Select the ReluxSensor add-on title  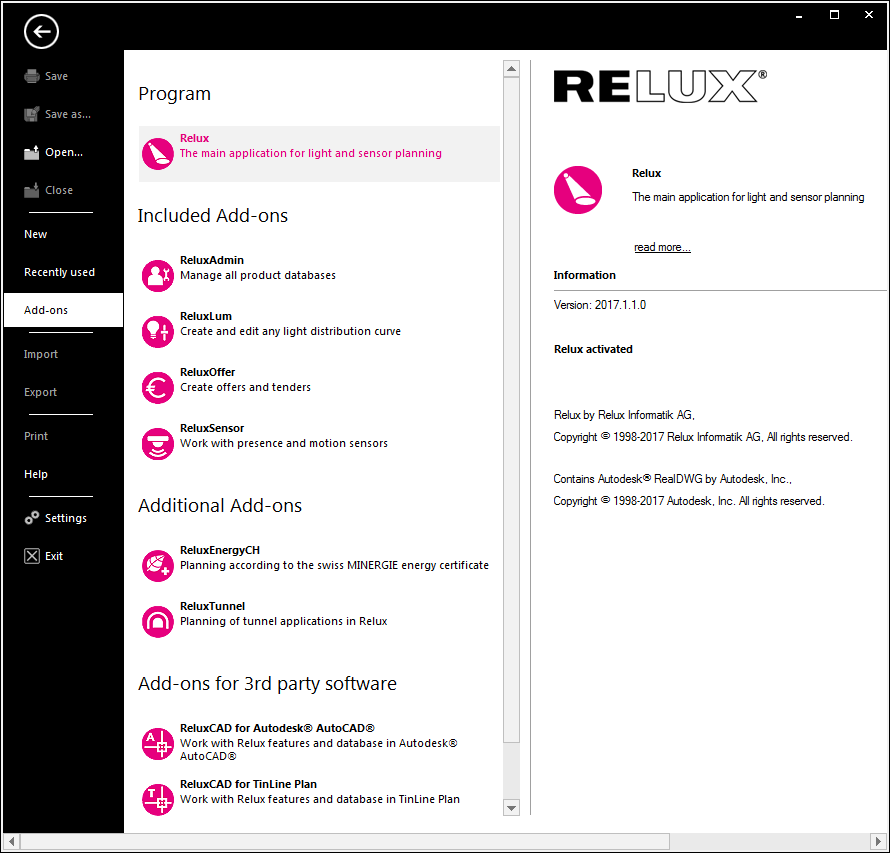point(212,428)
